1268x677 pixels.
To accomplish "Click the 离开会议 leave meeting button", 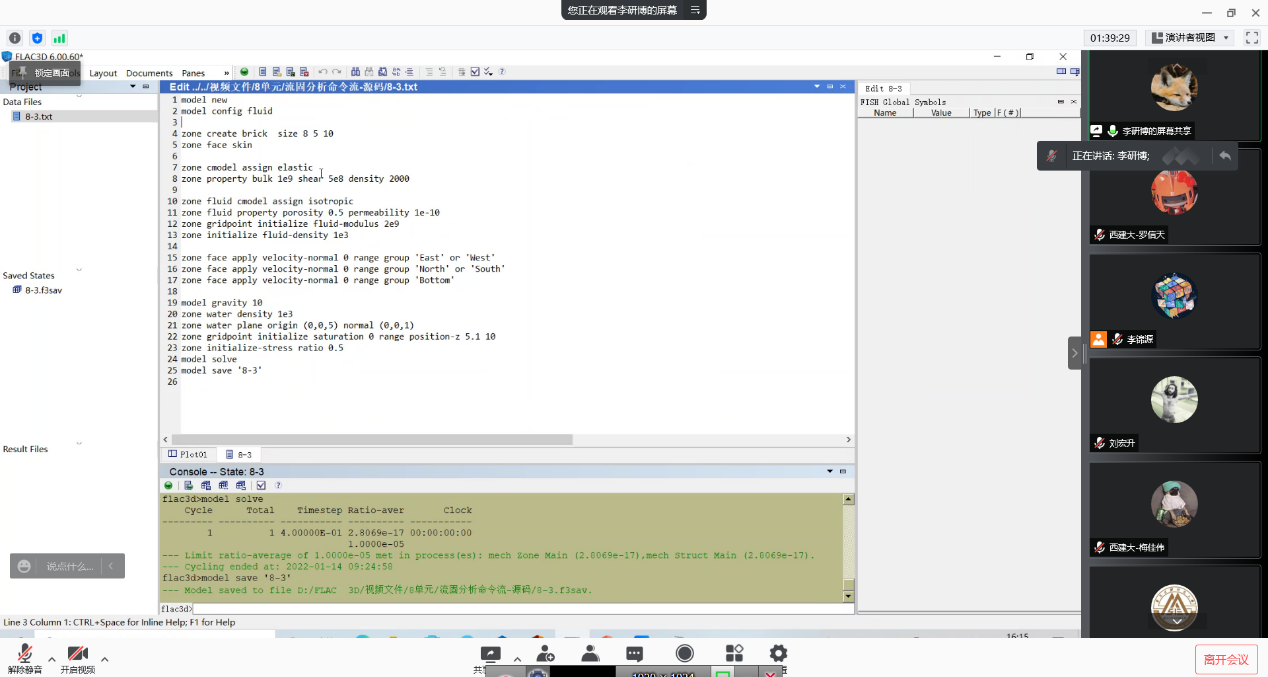I will (1226, 659).
